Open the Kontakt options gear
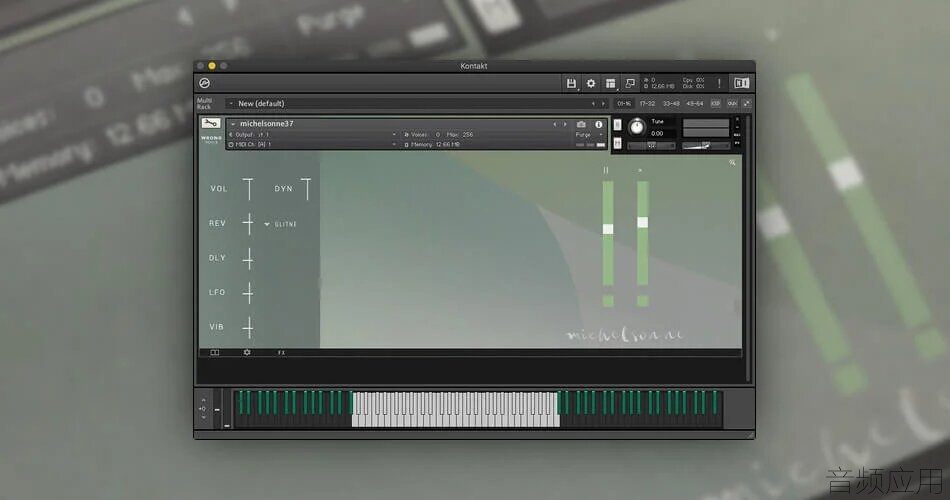Image resolution: width=950 pixels, height=500 pixels. [x=591, y=84]
